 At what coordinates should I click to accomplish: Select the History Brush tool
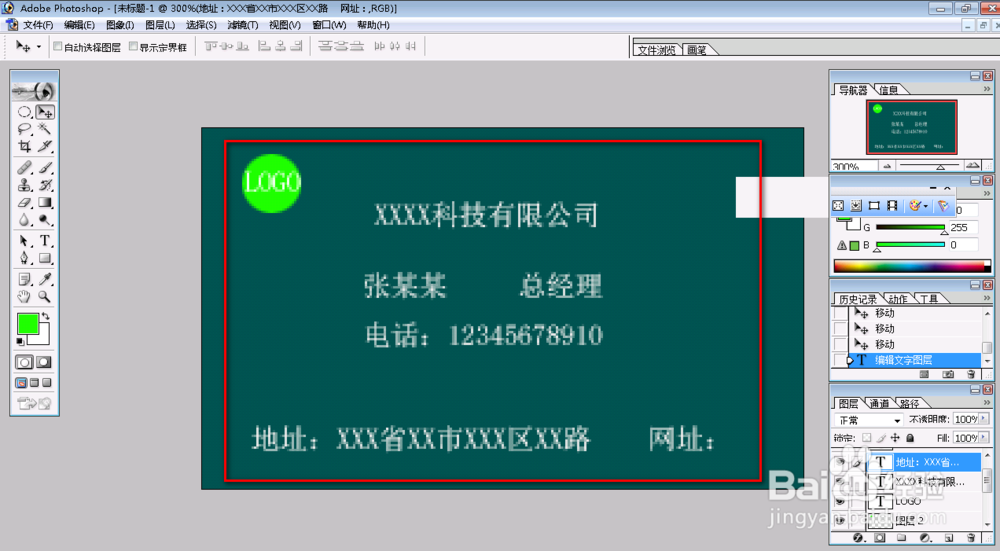point(45,185)
